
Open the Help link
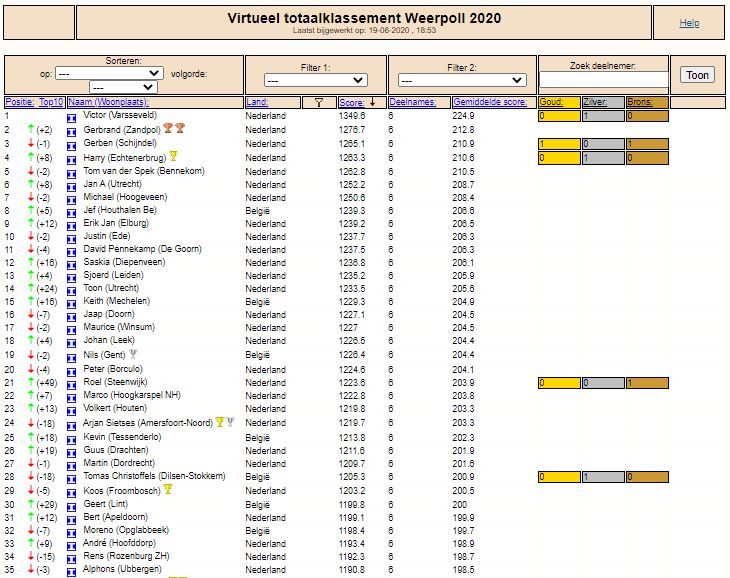[x=689, y=23]
